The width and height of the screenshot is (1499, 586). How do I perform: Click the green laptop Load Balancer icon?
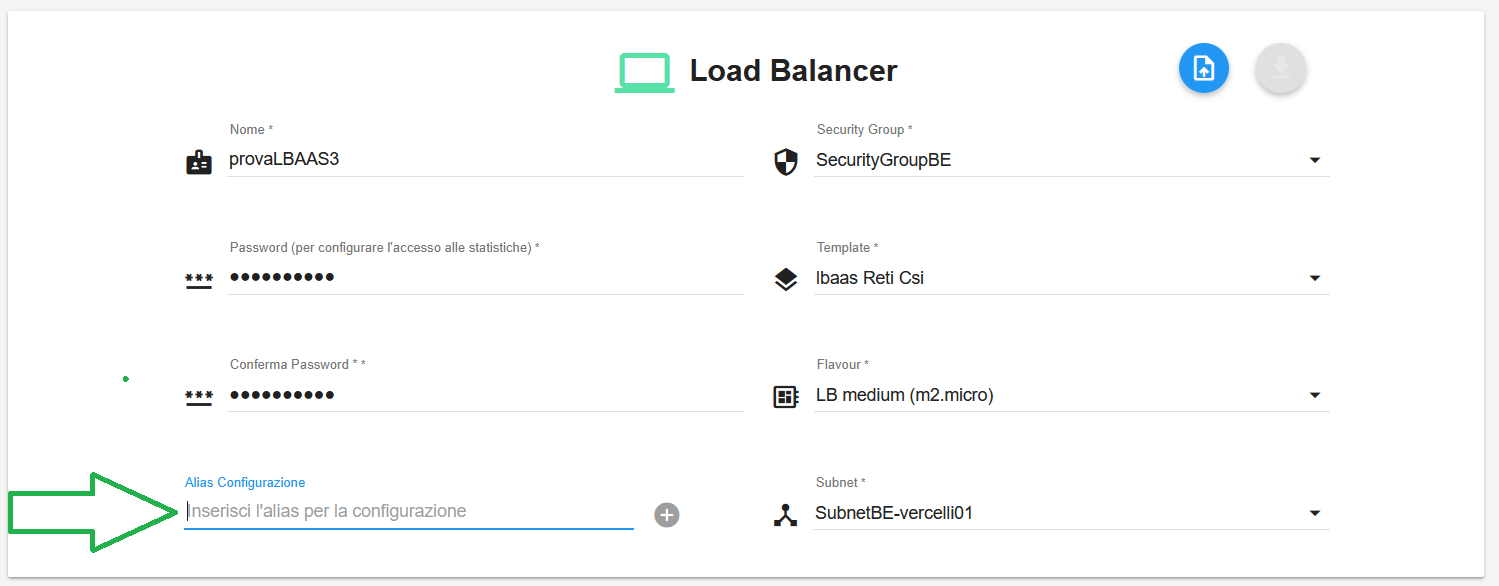coord(644,72)
